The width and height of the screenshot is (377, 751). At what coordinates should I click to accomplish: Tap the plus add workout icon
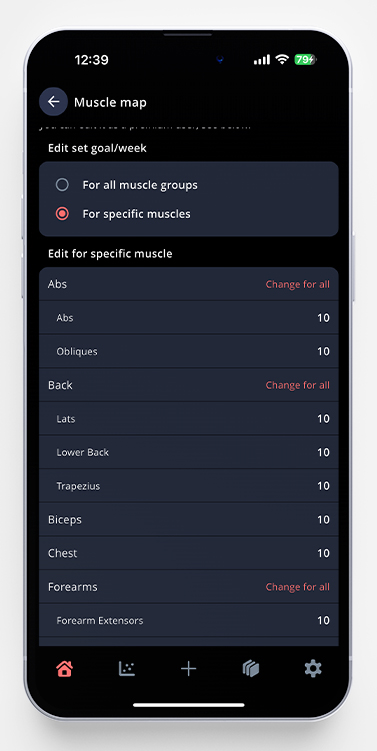189,668
